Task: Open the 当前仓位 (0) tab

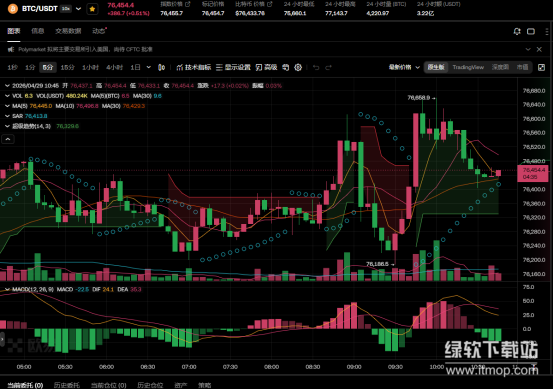Action: pos(109,385)
